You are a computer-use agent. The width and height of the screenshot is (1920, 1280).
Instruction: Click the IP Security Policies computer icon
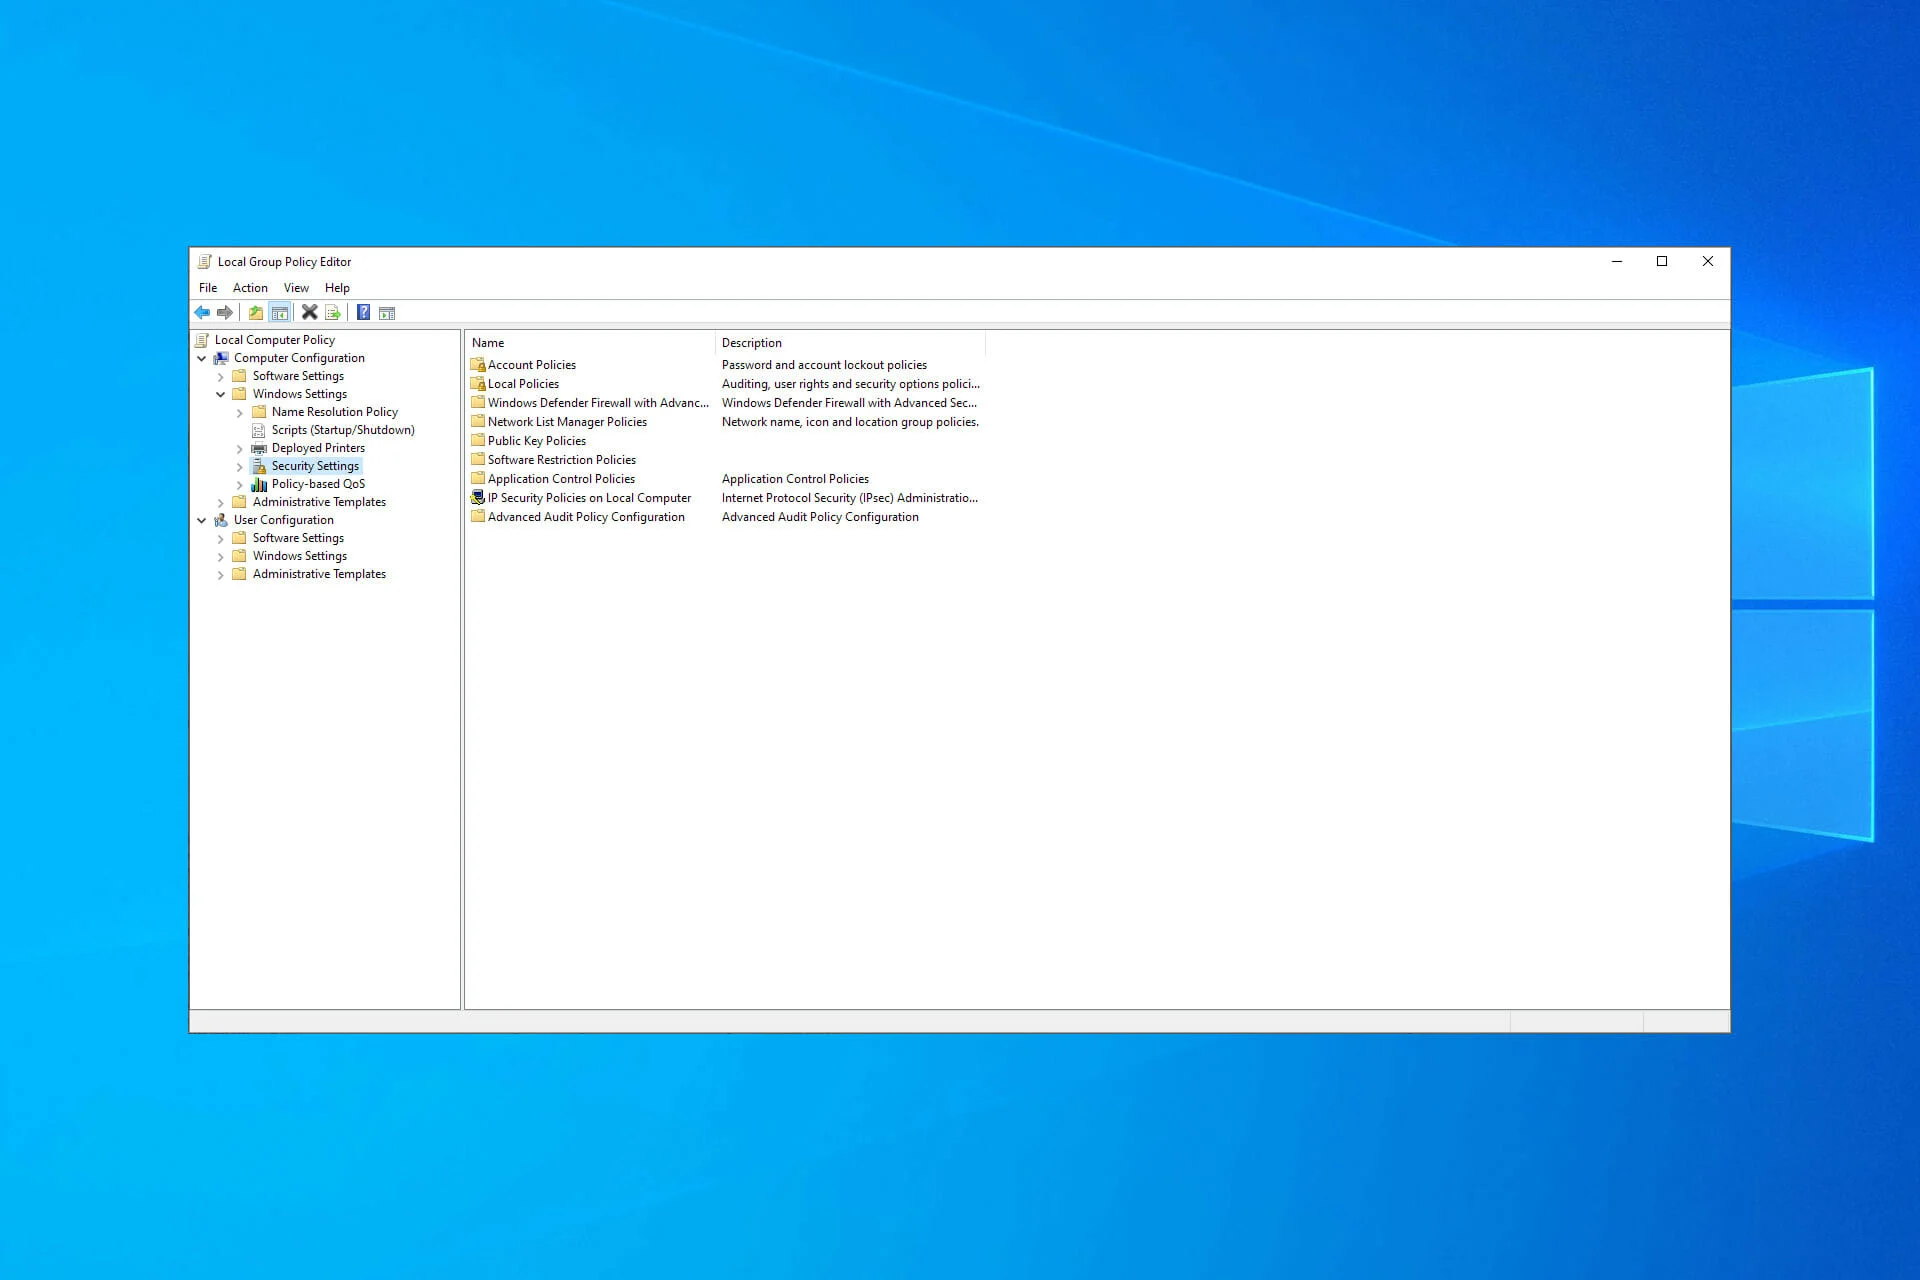pyautogui.click(x=478, y=497)
